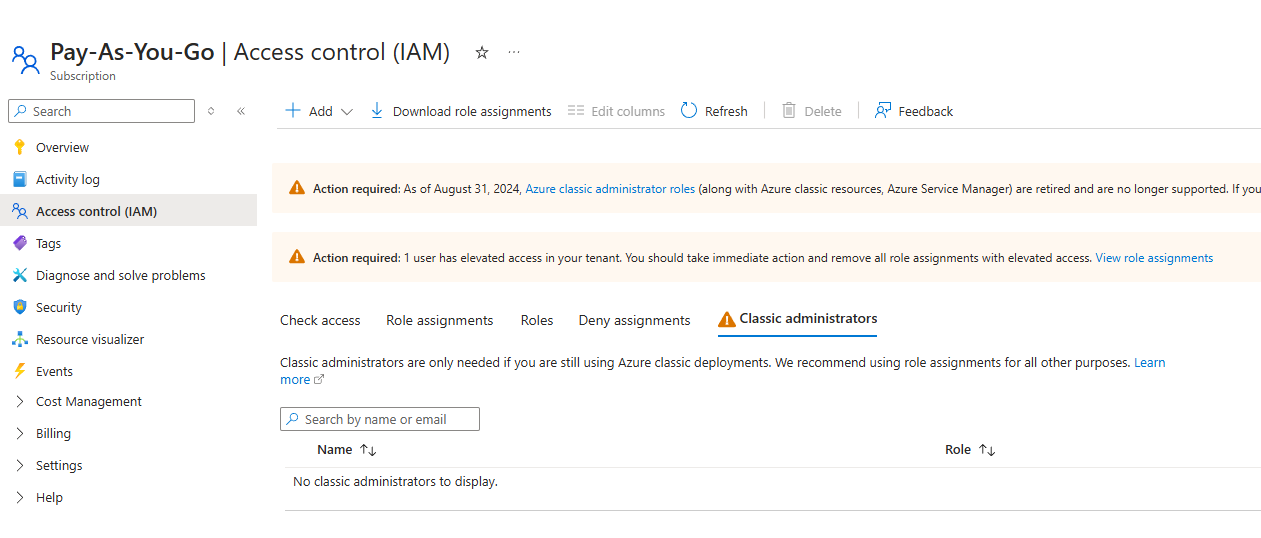This screenshot has height=538, width=1261.
Task: Click the Feedback button label
Action: (926, 111)
